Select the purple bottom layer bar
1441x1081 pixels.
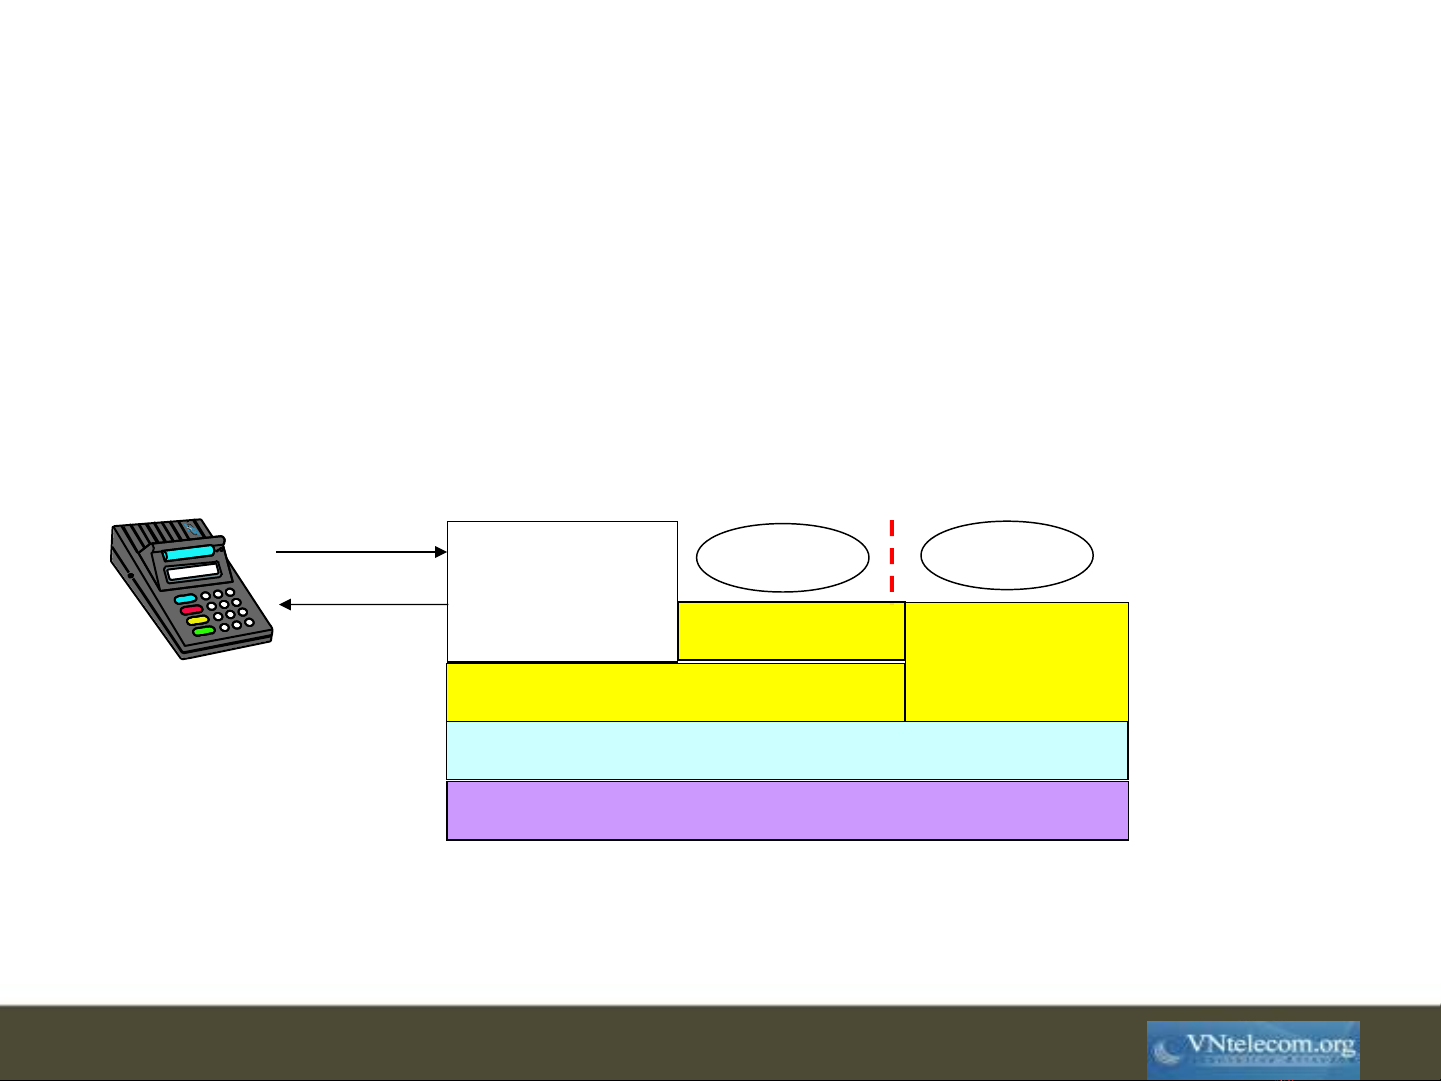786,810
